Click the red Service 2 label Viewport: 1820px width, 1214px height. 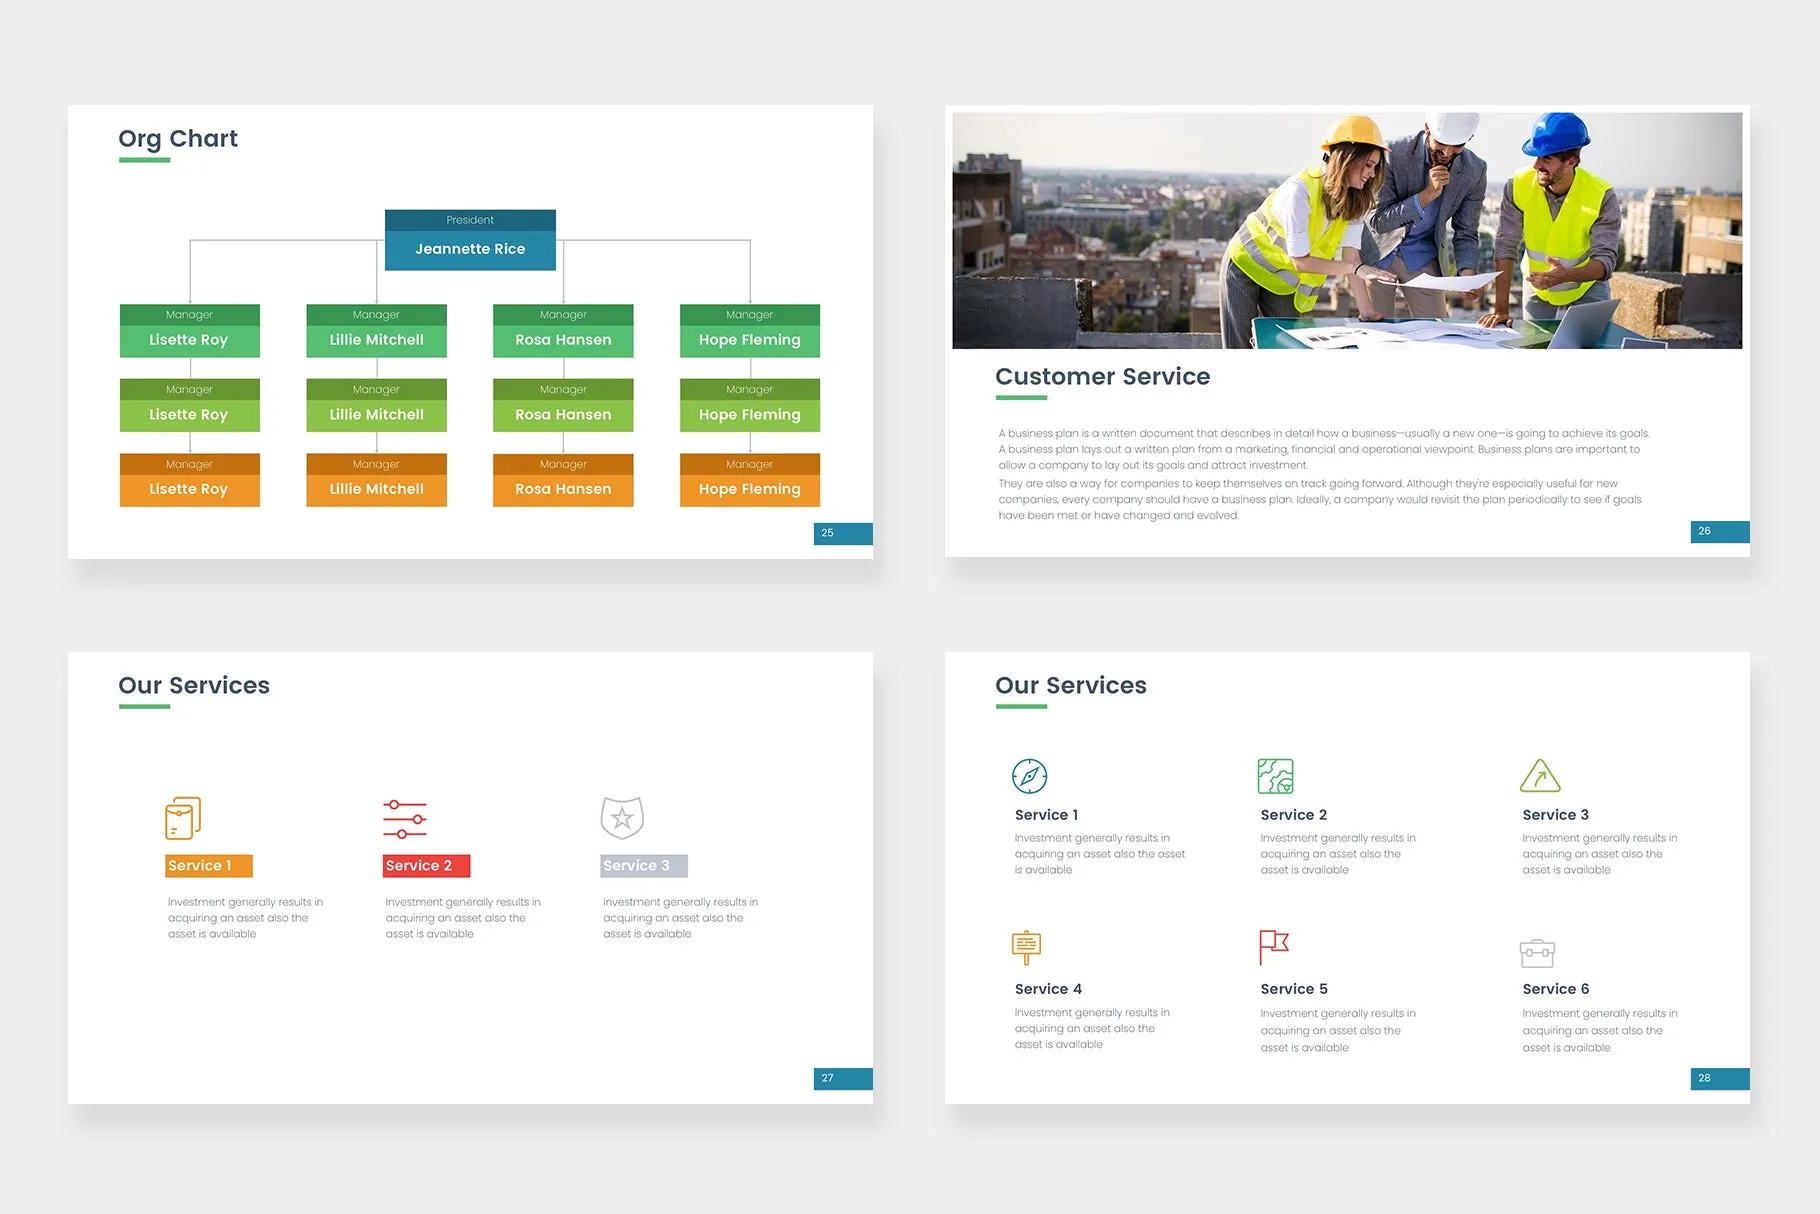tap(427, 866)
